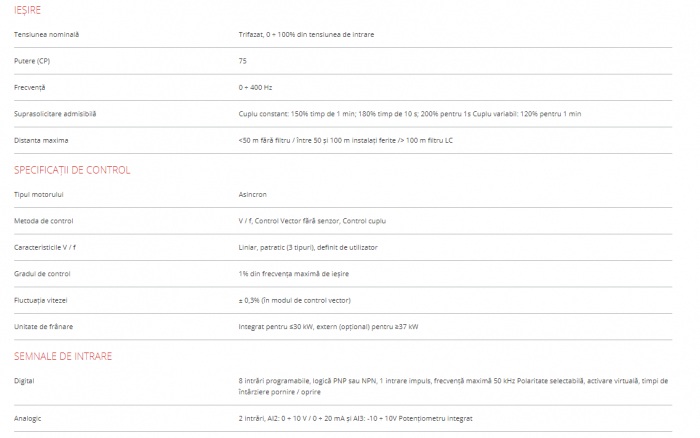Click the IEȘIRE section heading
Viewport: 700px width, 438px height.
tap(28, 10)
